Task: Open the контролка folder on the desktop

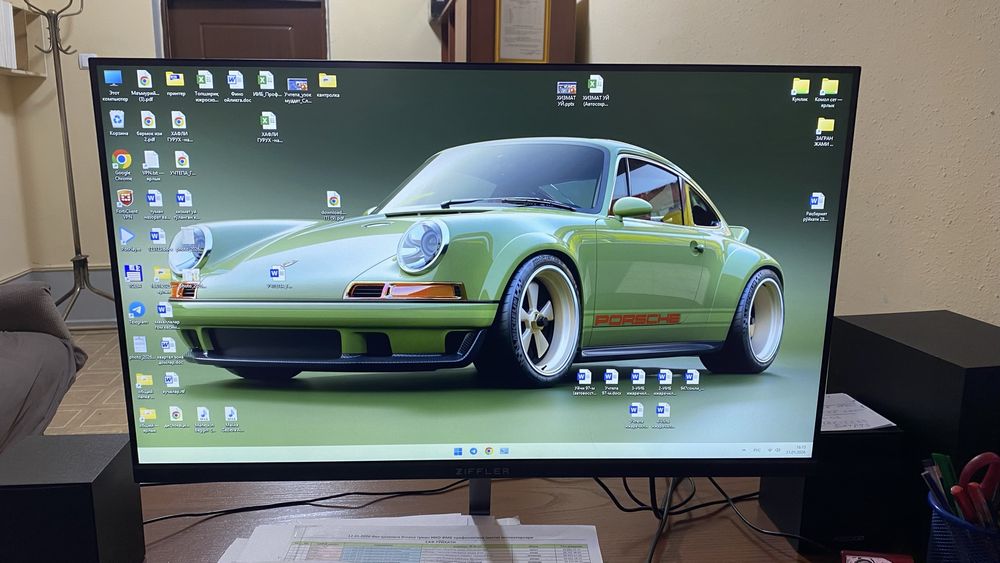Action: 327,85
